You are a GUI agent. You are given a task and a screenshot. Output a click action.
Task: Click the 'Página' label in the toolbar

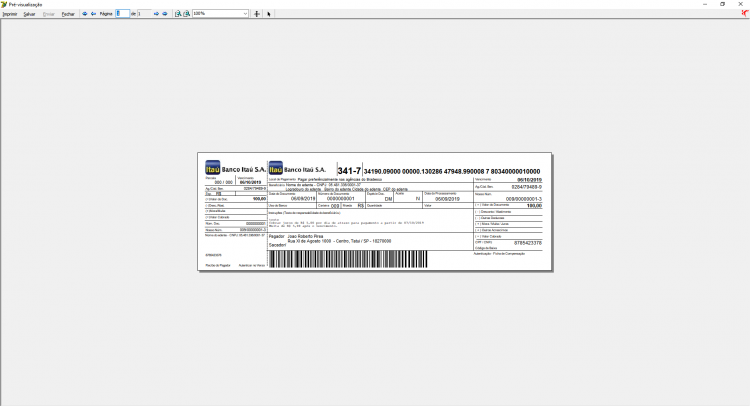pos(106,14)
